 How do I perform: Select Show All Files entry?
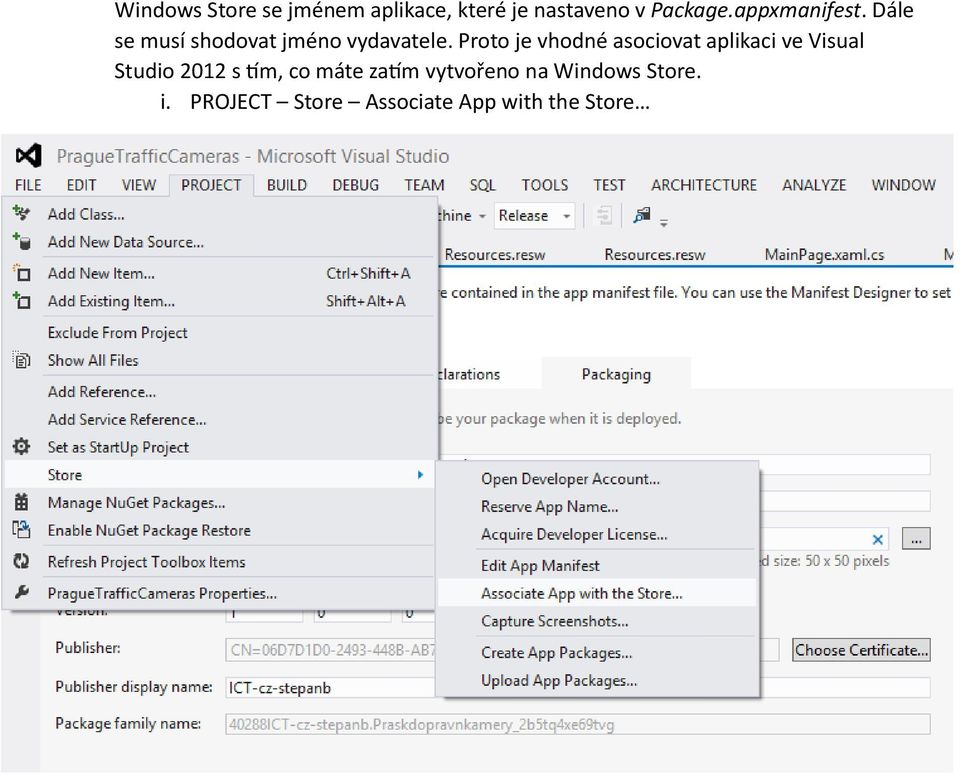tap(220, 360)
